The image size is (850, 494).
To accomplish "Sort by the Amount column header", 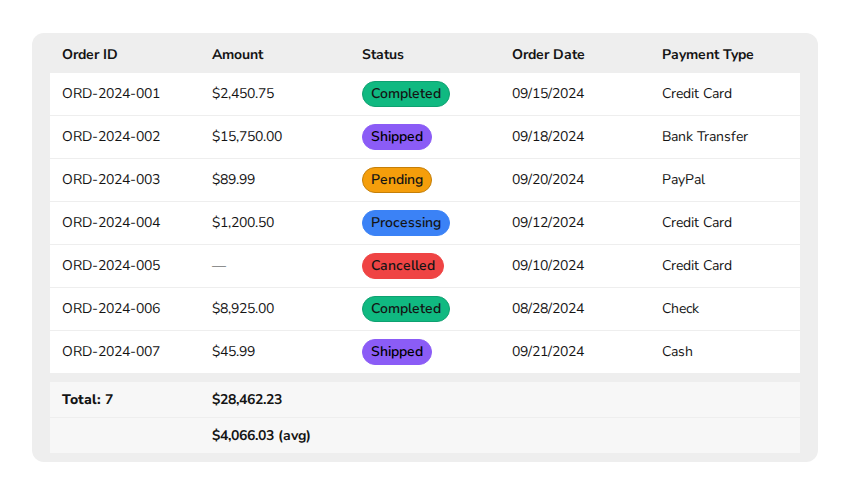I will pyautogui.click(x=238, y=54).
